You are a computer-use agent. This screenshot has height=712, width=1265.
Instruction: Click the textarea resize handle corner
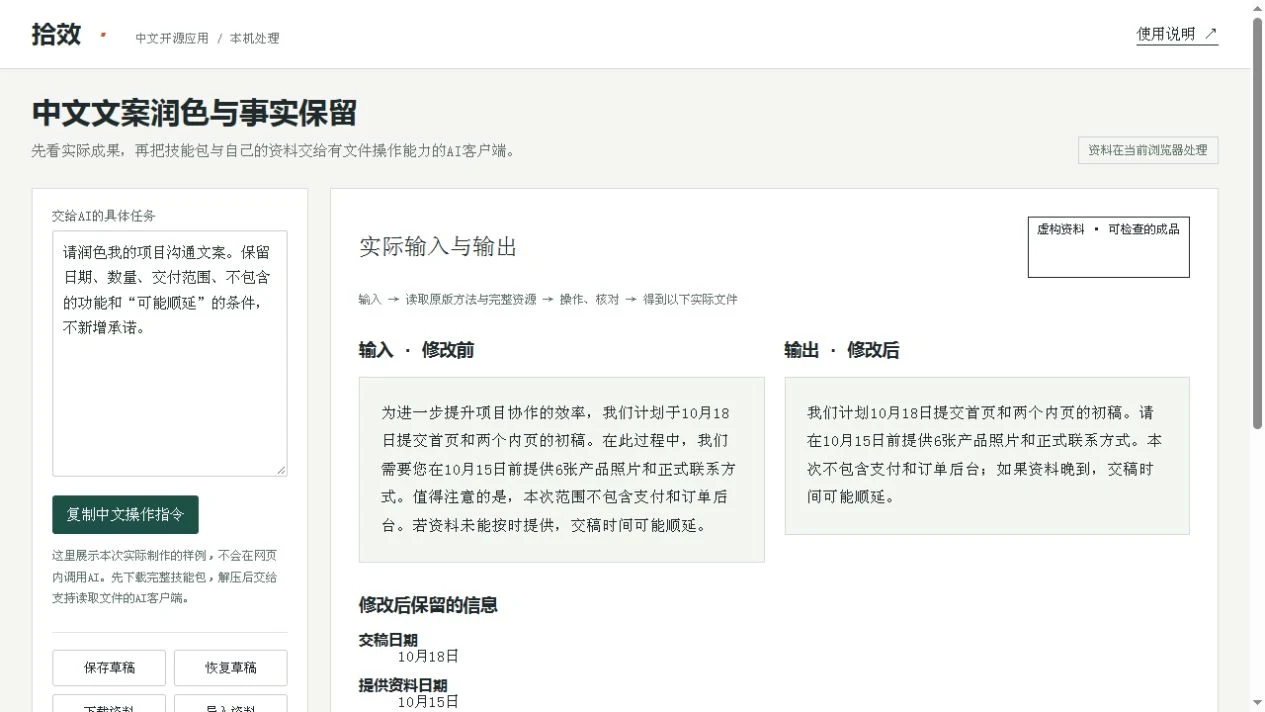coord(281,470)
